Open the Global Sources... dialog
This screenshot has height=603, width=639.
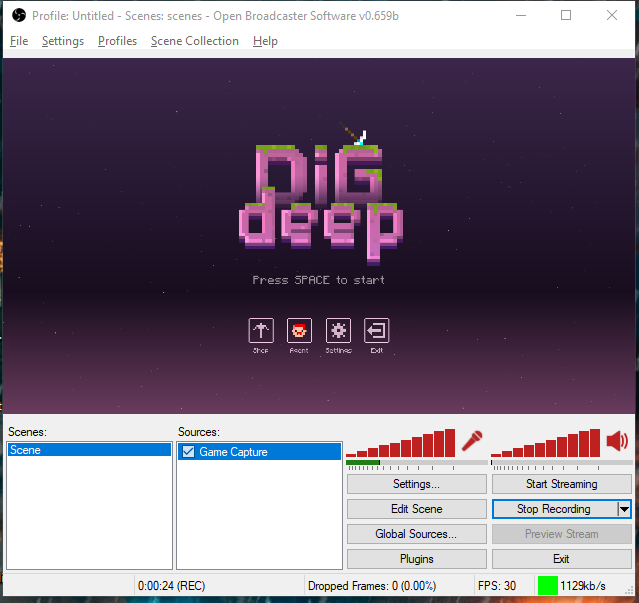416,534
